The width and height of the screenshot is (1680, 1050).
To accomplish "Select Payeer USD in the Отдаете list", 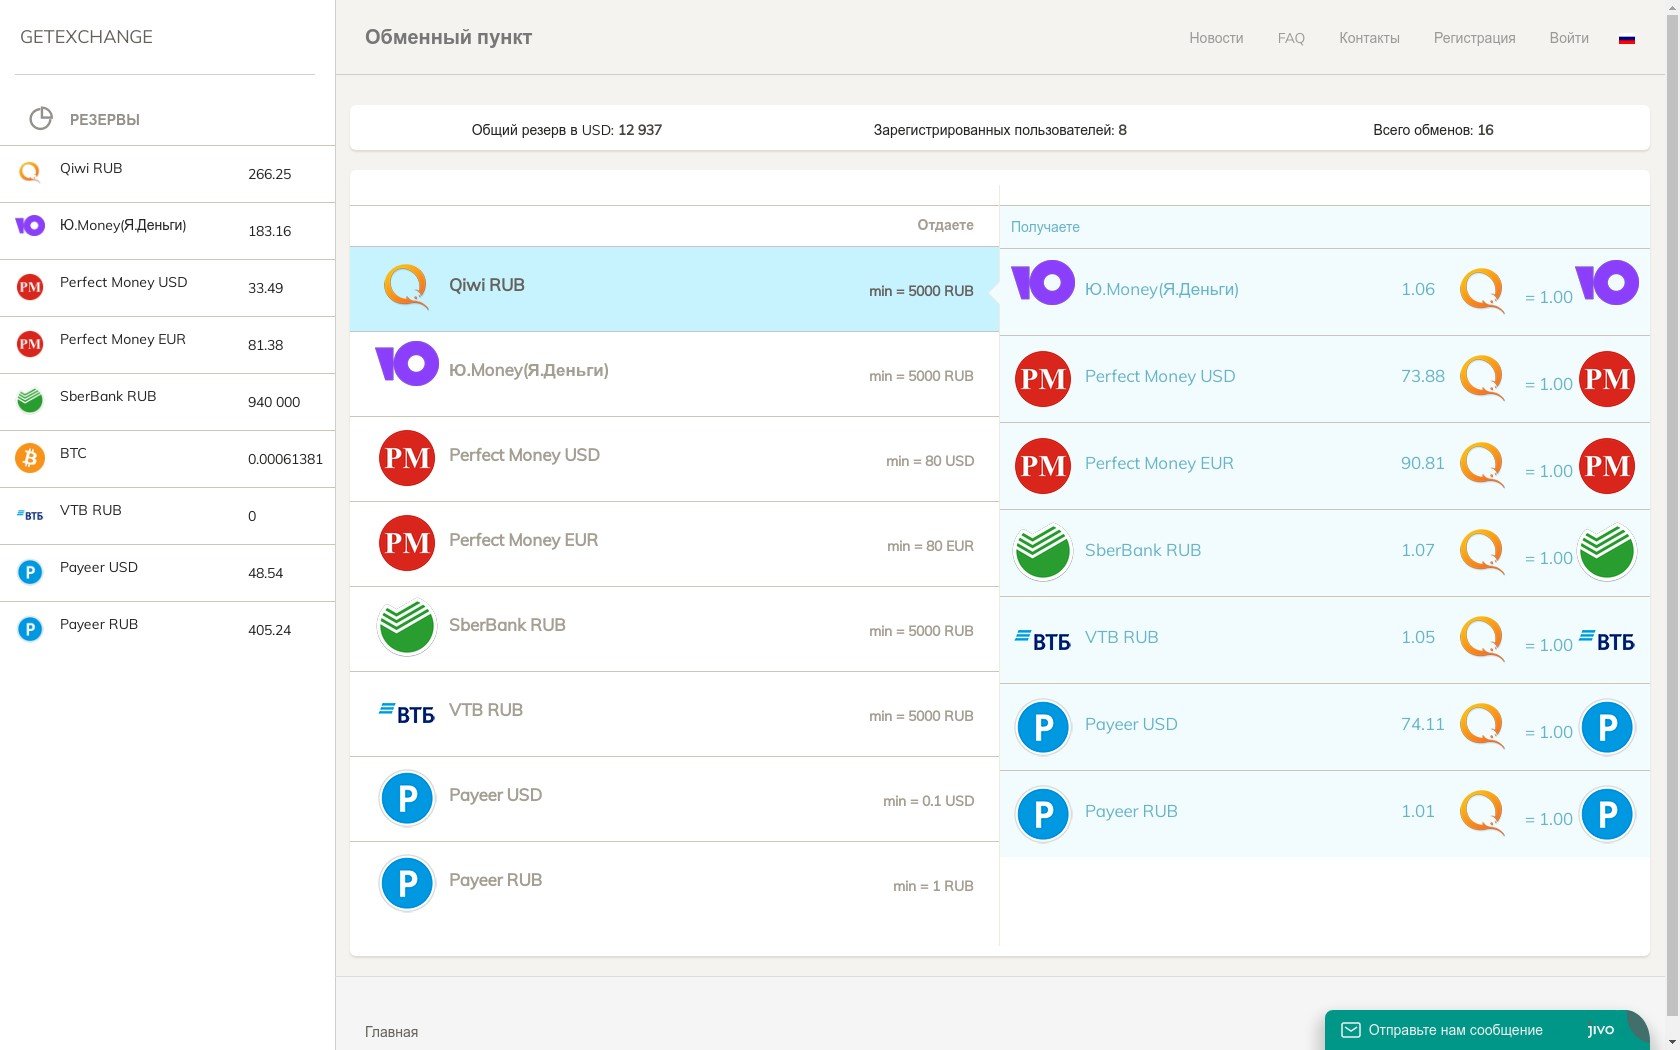I will click(x=674, y=799).
